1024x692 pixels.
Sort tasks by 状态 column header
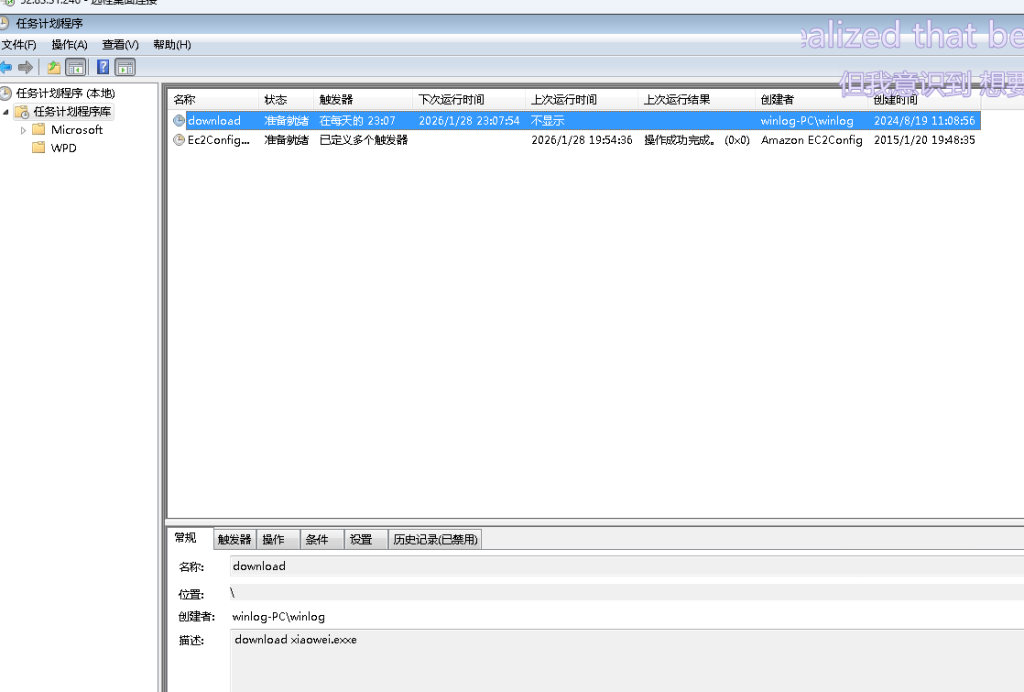[x=275, y=100]
